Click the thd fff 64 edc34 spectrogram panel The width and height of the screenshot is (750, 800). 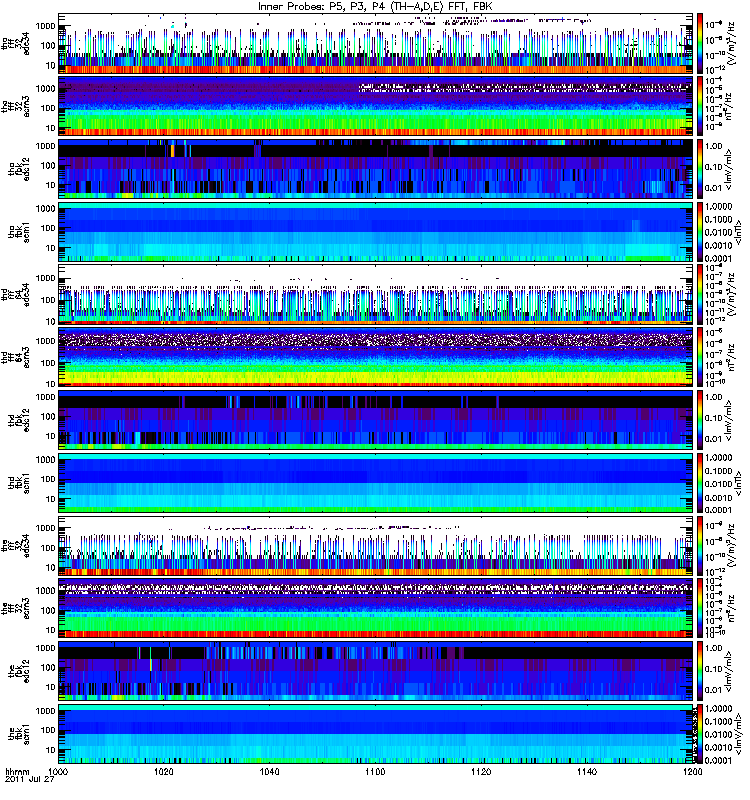click(376, 294)
